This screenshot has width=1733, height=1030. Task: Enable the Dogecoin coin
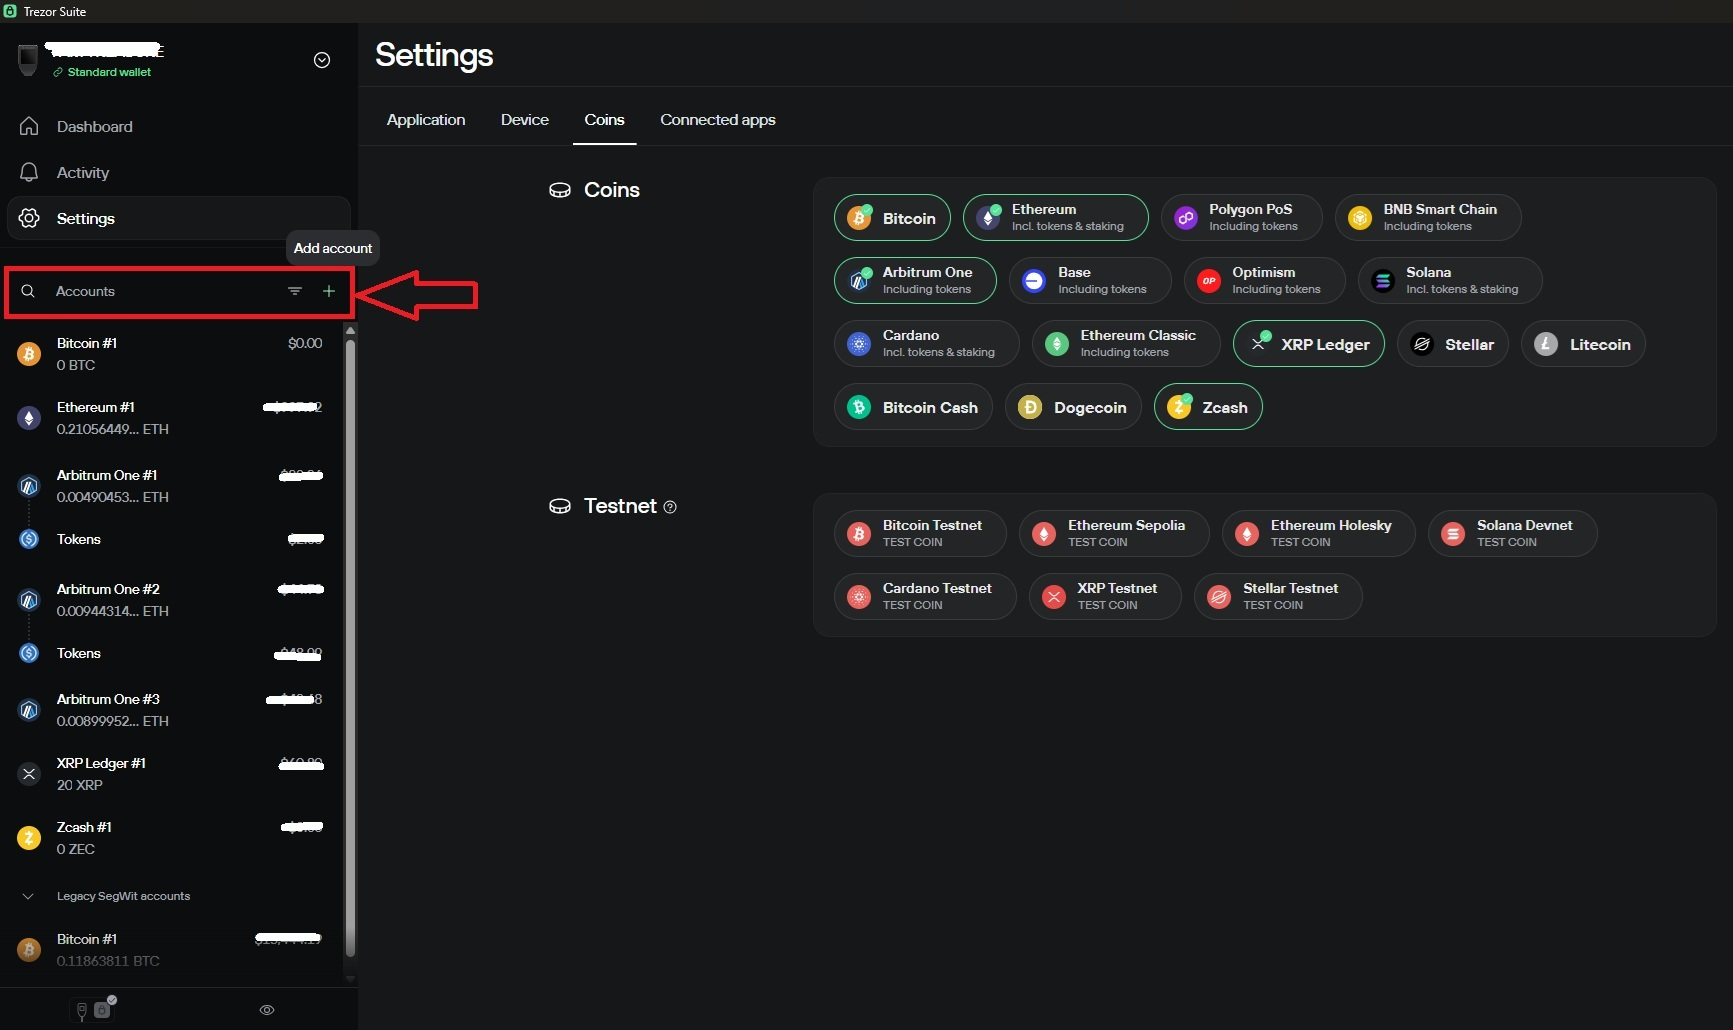point(1073,407)
